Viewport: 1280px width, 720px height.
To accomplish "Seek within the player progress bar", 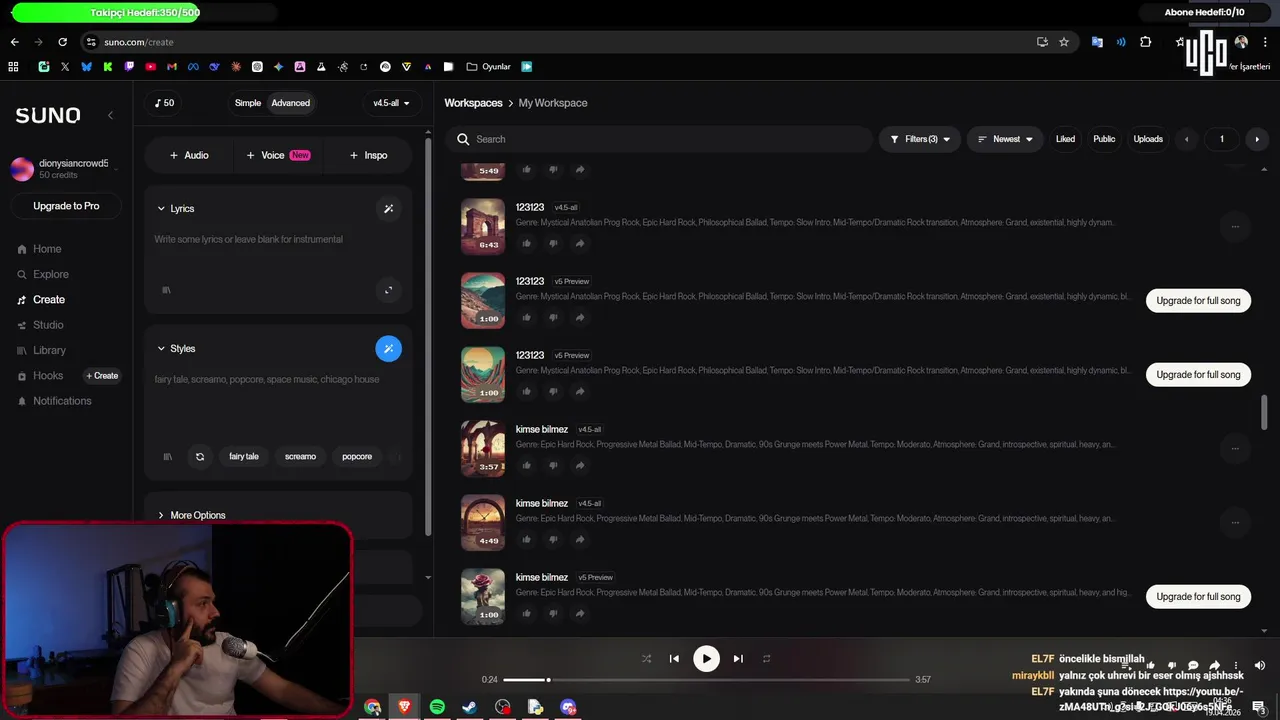I will [x=706, y=680].
